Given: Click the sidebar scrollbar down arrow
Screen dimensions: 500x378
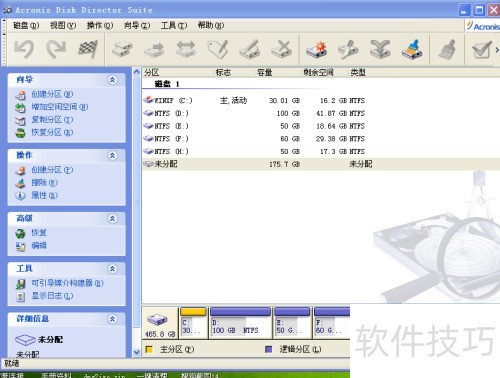Looking at the screenshot, I should 137,352.
